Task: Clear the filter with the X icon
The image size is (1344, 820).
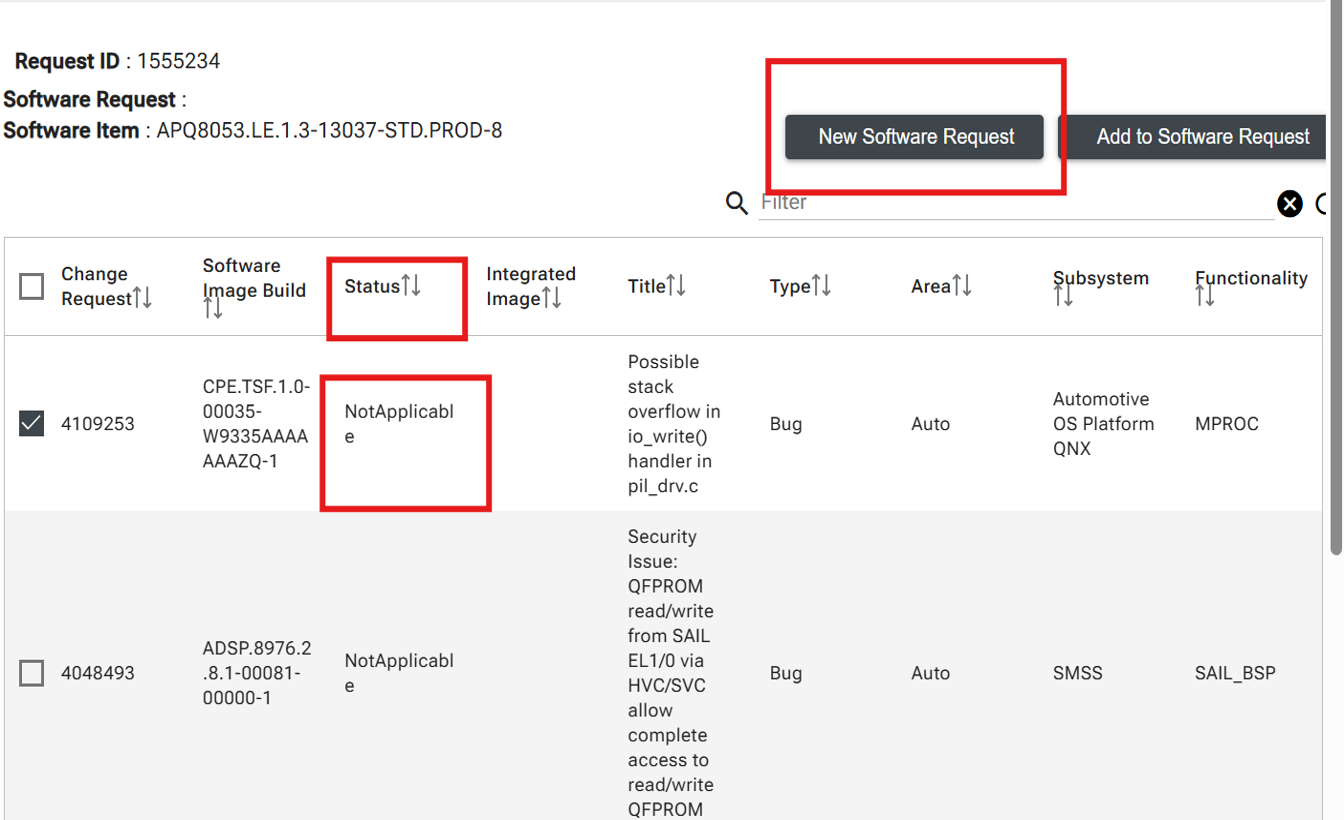Action: [1290, 204]
